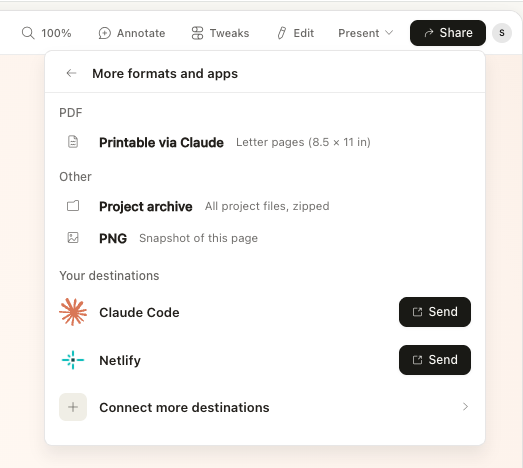Send to Netlify

435,360
